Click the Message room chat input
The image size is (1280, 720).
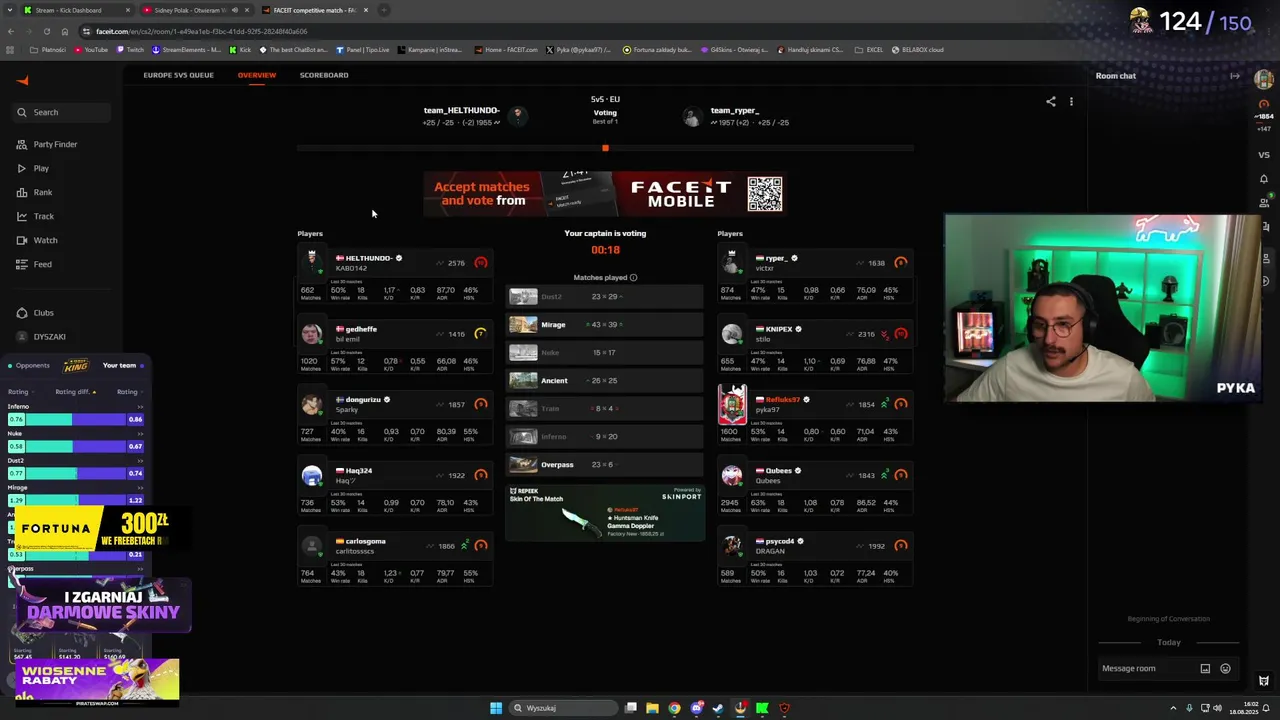click(1147, 668)
